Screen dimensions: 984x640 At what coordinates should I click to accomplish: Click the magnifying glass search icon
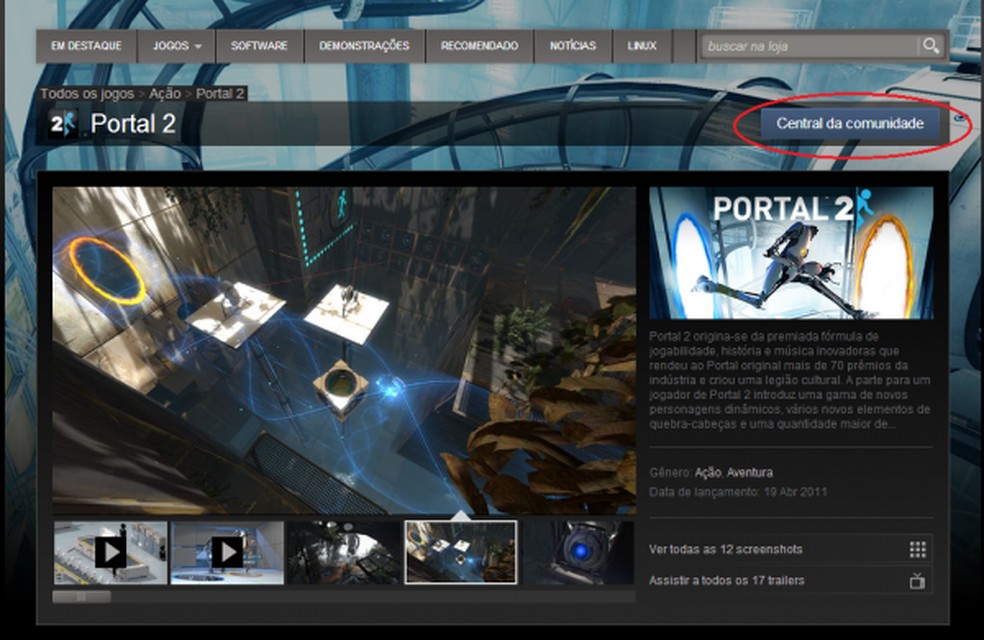pos(931,45)
